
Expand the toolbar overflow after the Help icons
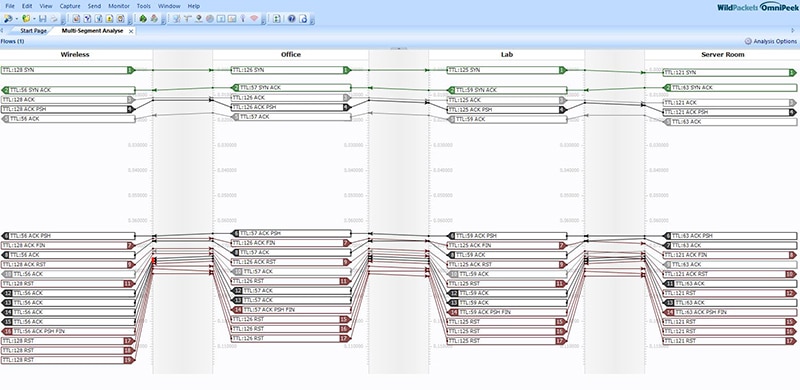pyautogui.click(x=312, y=21)
